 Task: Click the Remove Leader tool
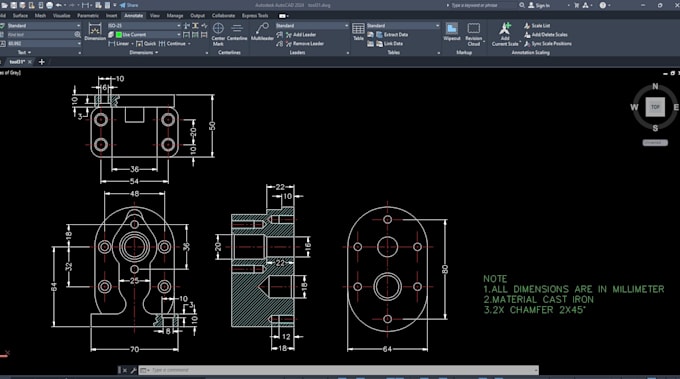click(x=304, y=44)
